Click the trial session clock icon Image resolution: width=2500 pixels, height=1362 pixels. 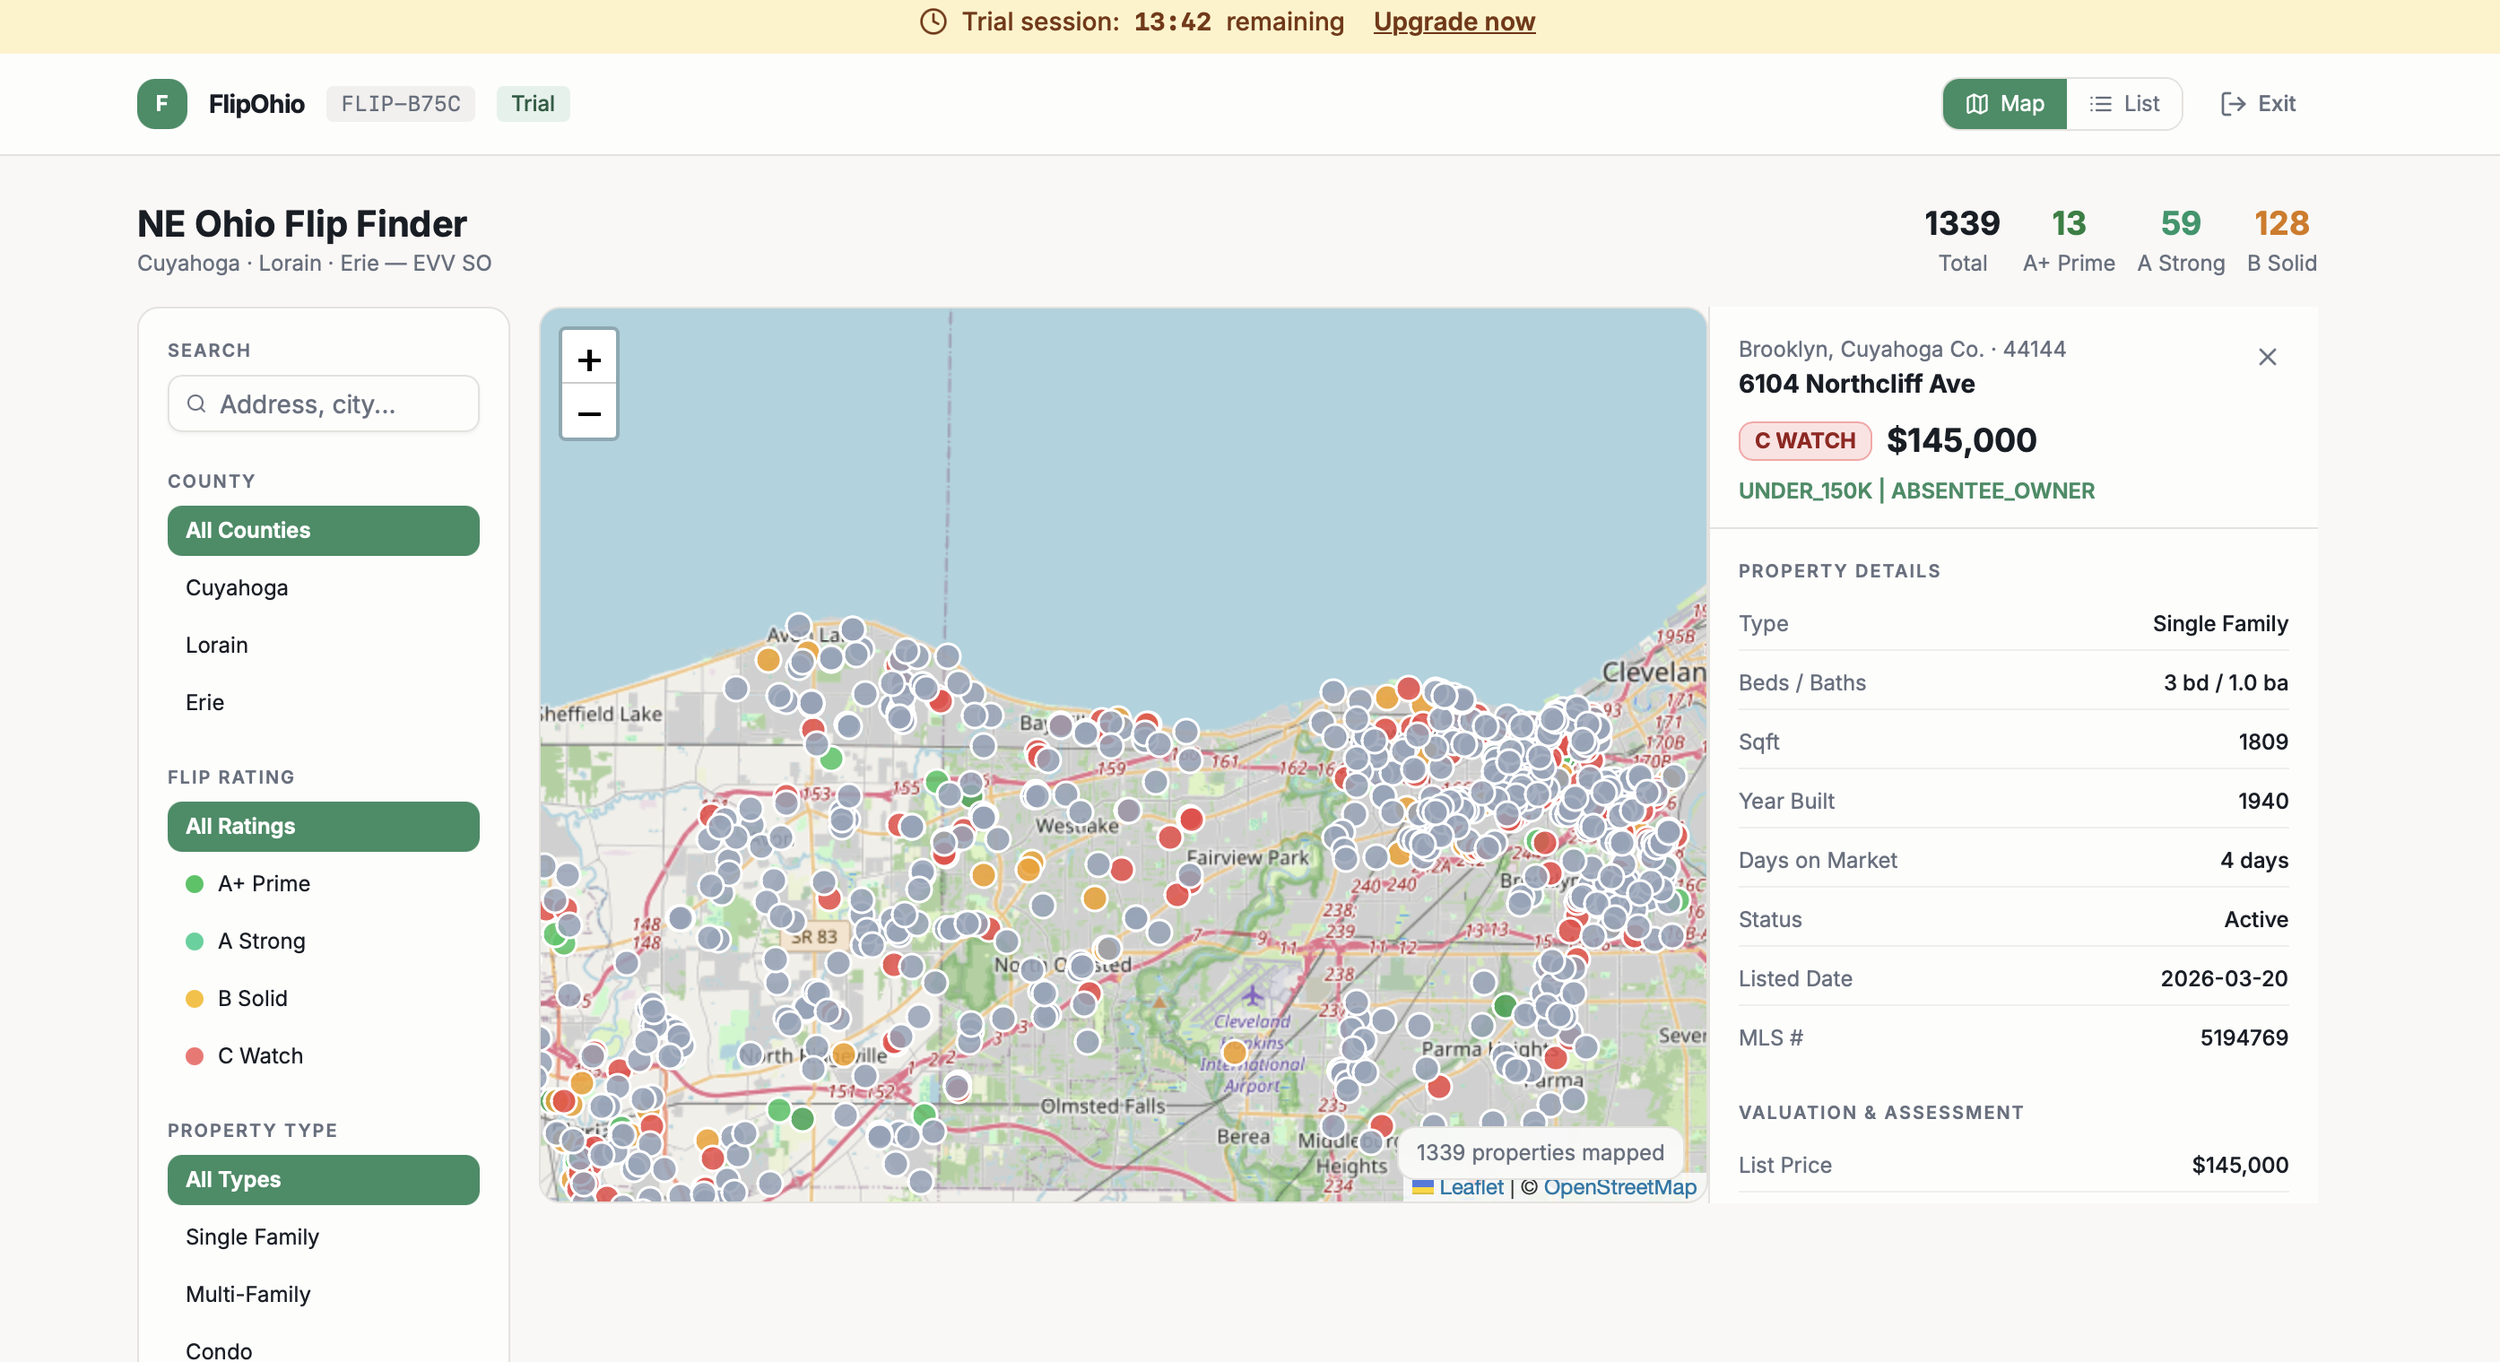tap(933, 22)
